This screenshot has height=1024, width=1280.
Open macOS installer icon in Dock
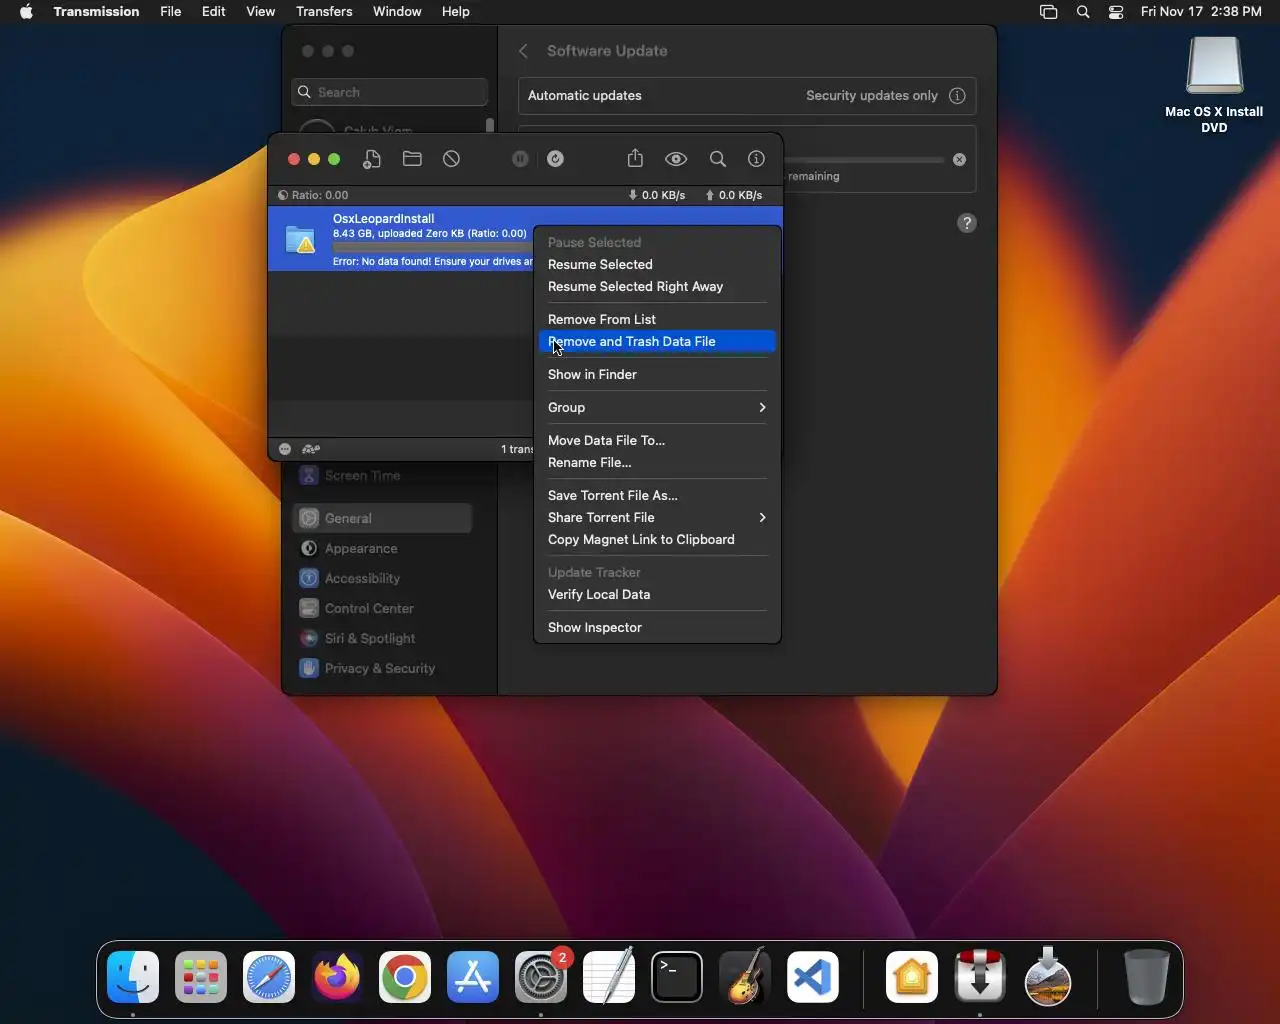(x=1048, y=977)
